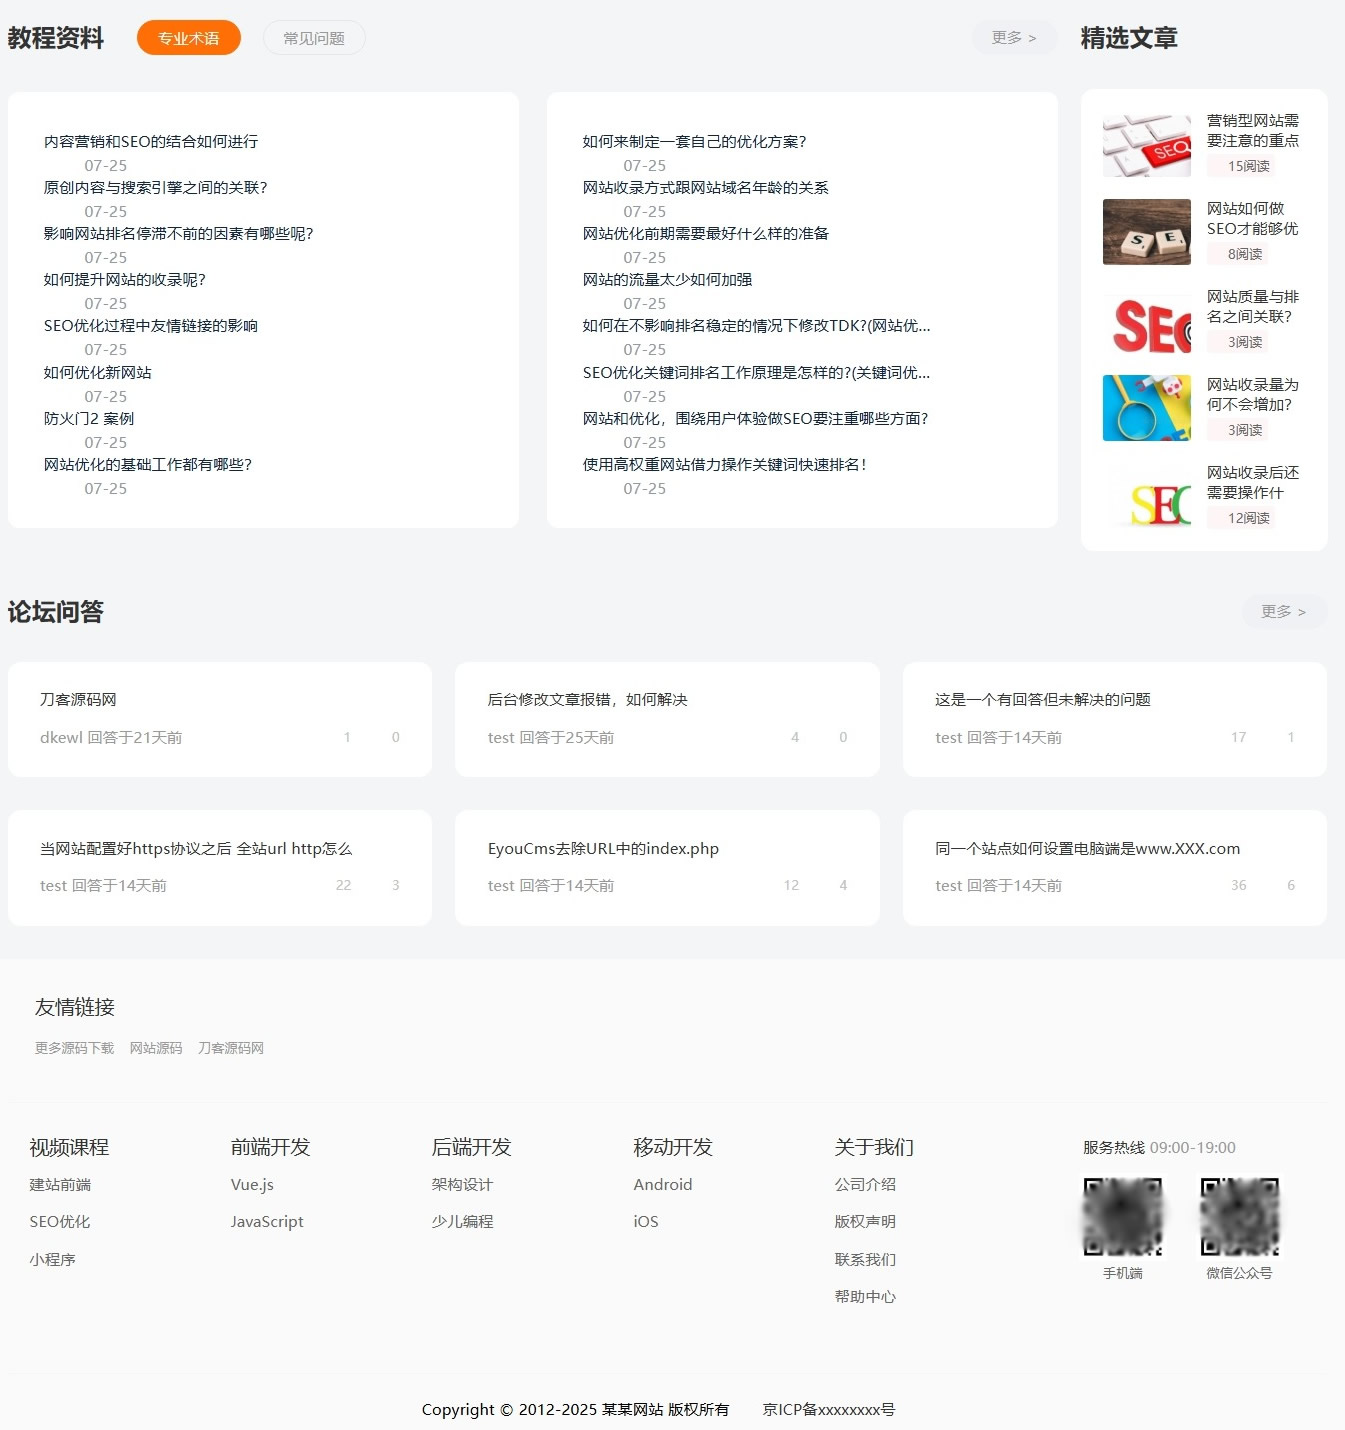Open the Vue.js link under 前端开发
This screenshot has height=1430, width=1345.
click(x=250, y=1185)
